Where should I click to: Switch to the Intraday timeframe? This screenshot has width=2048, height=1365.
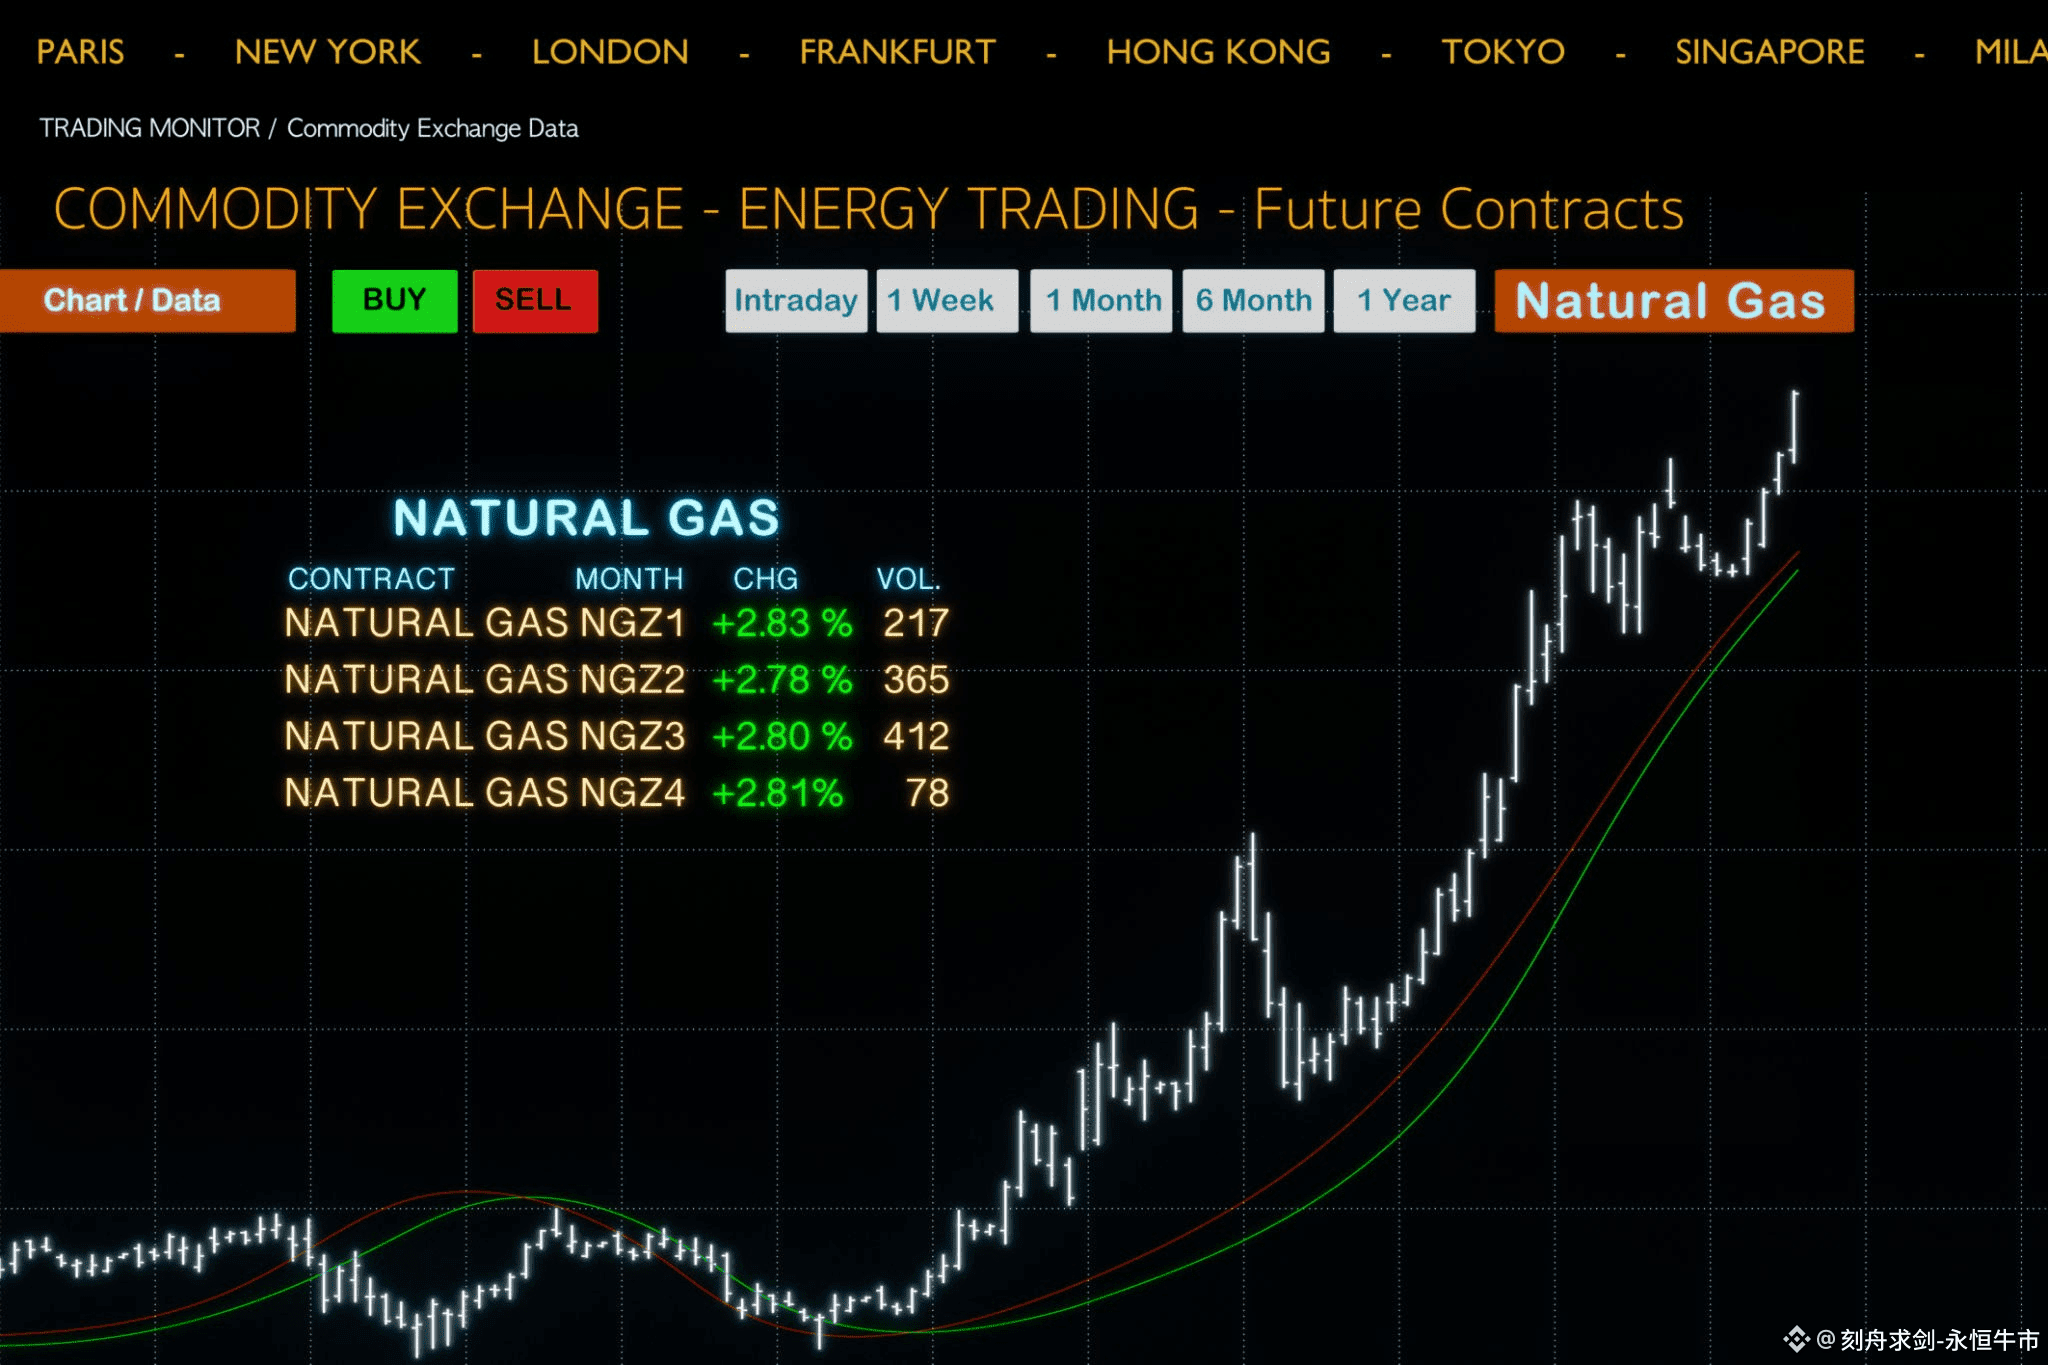795,300
